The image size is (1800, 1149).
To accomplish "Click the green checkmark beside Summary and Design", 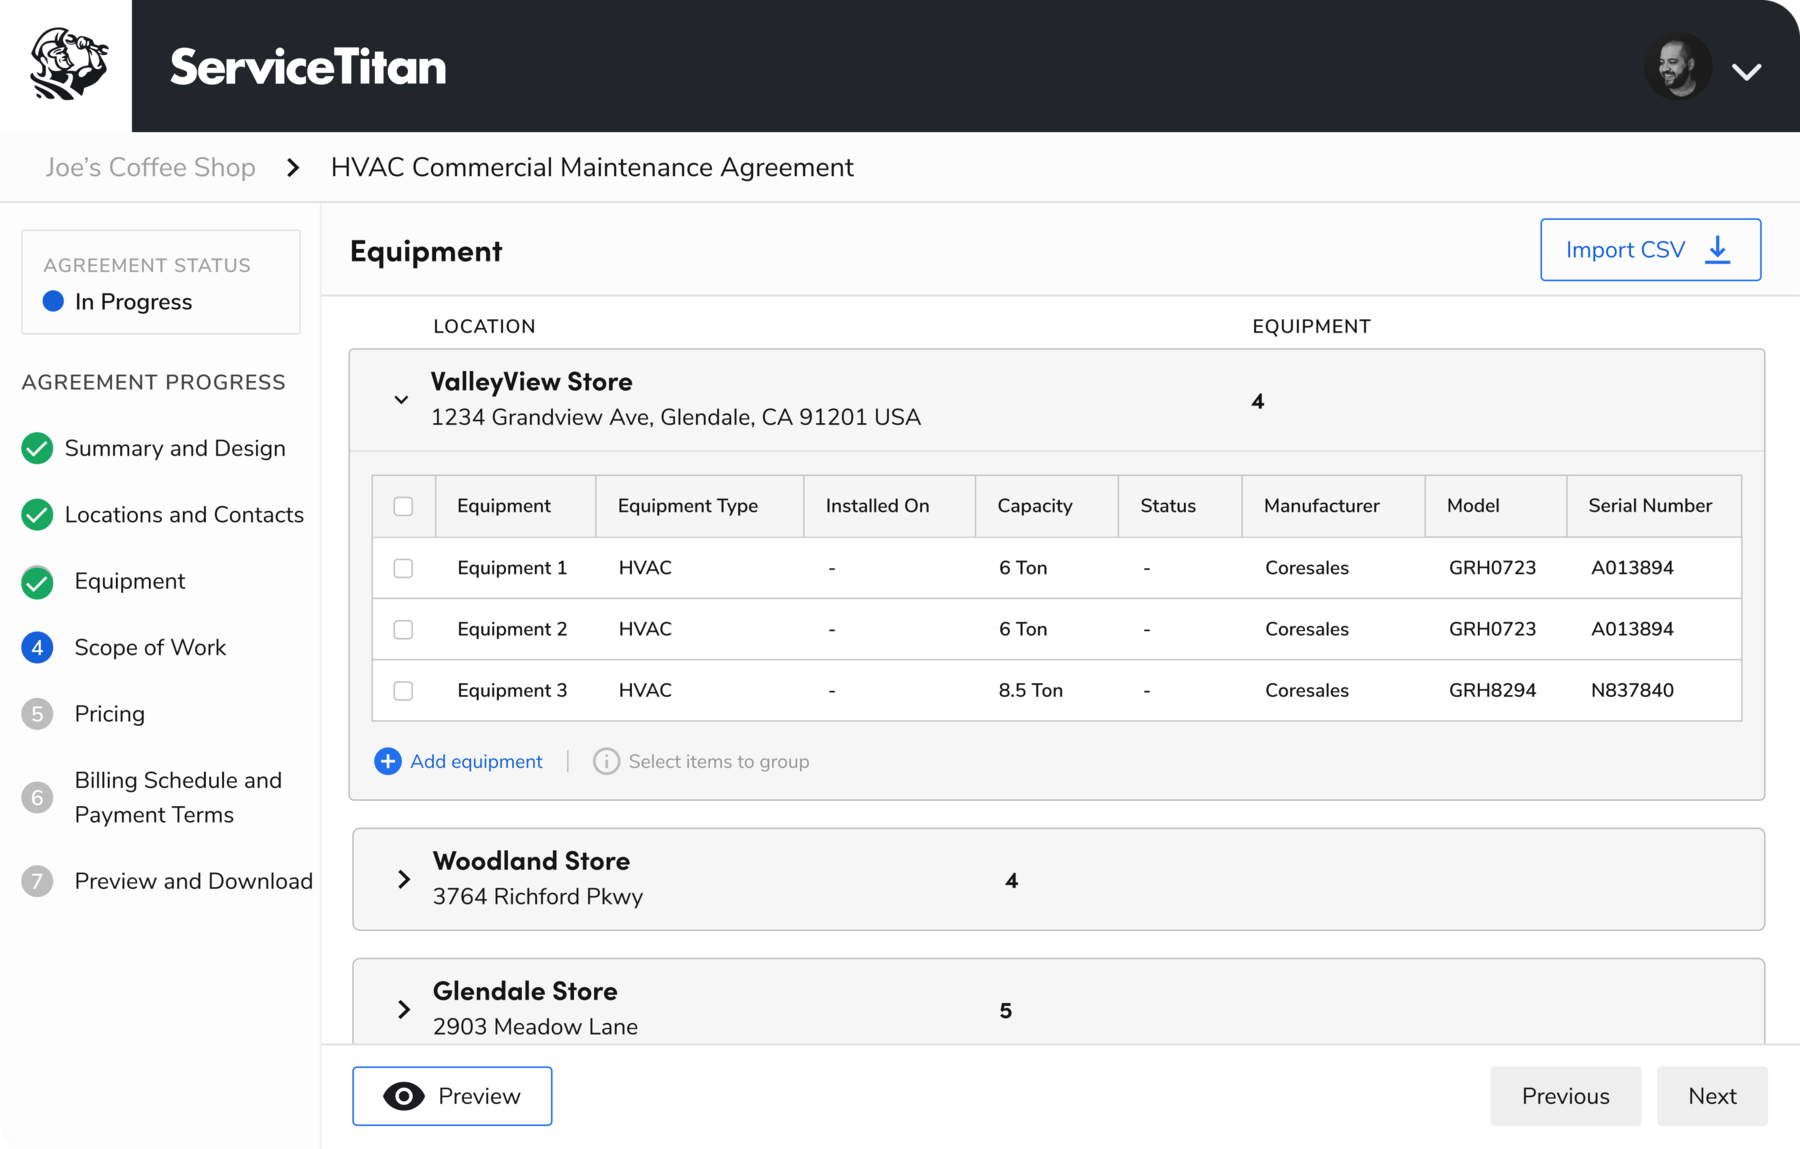I will tap(37, 448).
